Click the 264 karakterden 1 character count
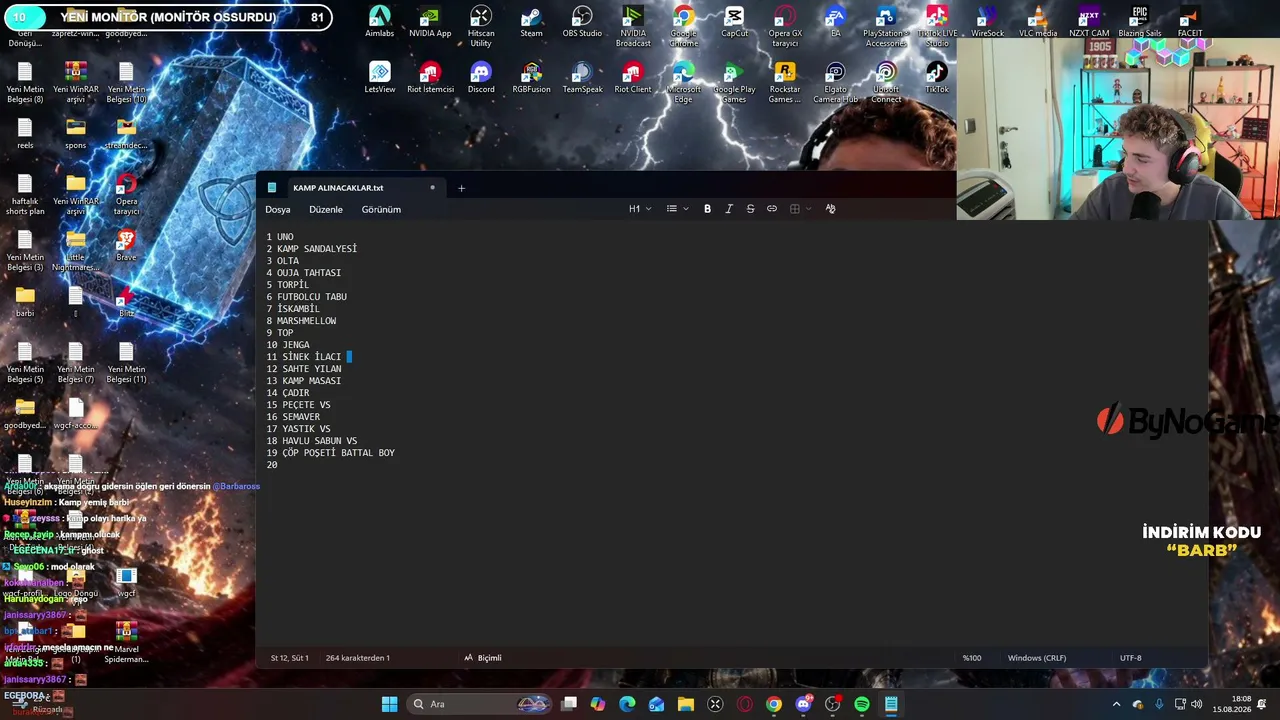Viewport: 1280px width, 720px height. [x=358, y=658]
